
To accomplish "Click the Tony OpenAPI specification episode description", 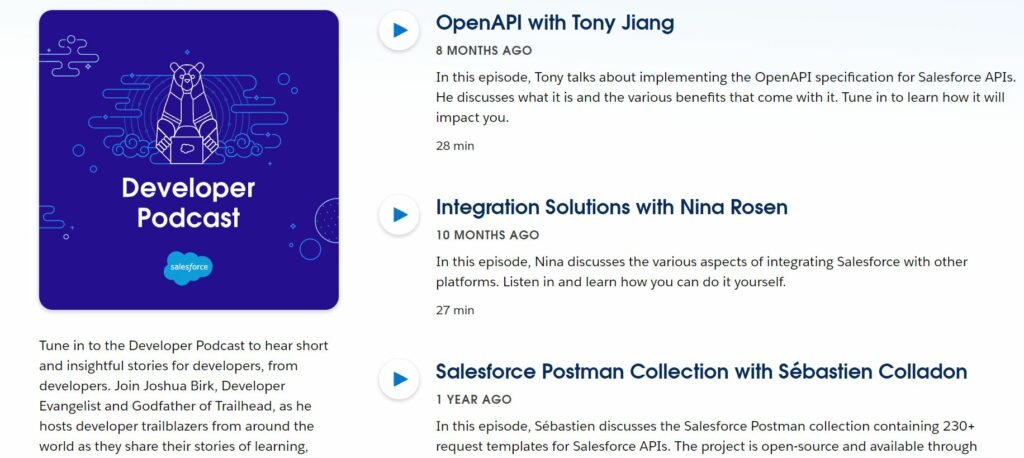I will (x=726, y=98).
